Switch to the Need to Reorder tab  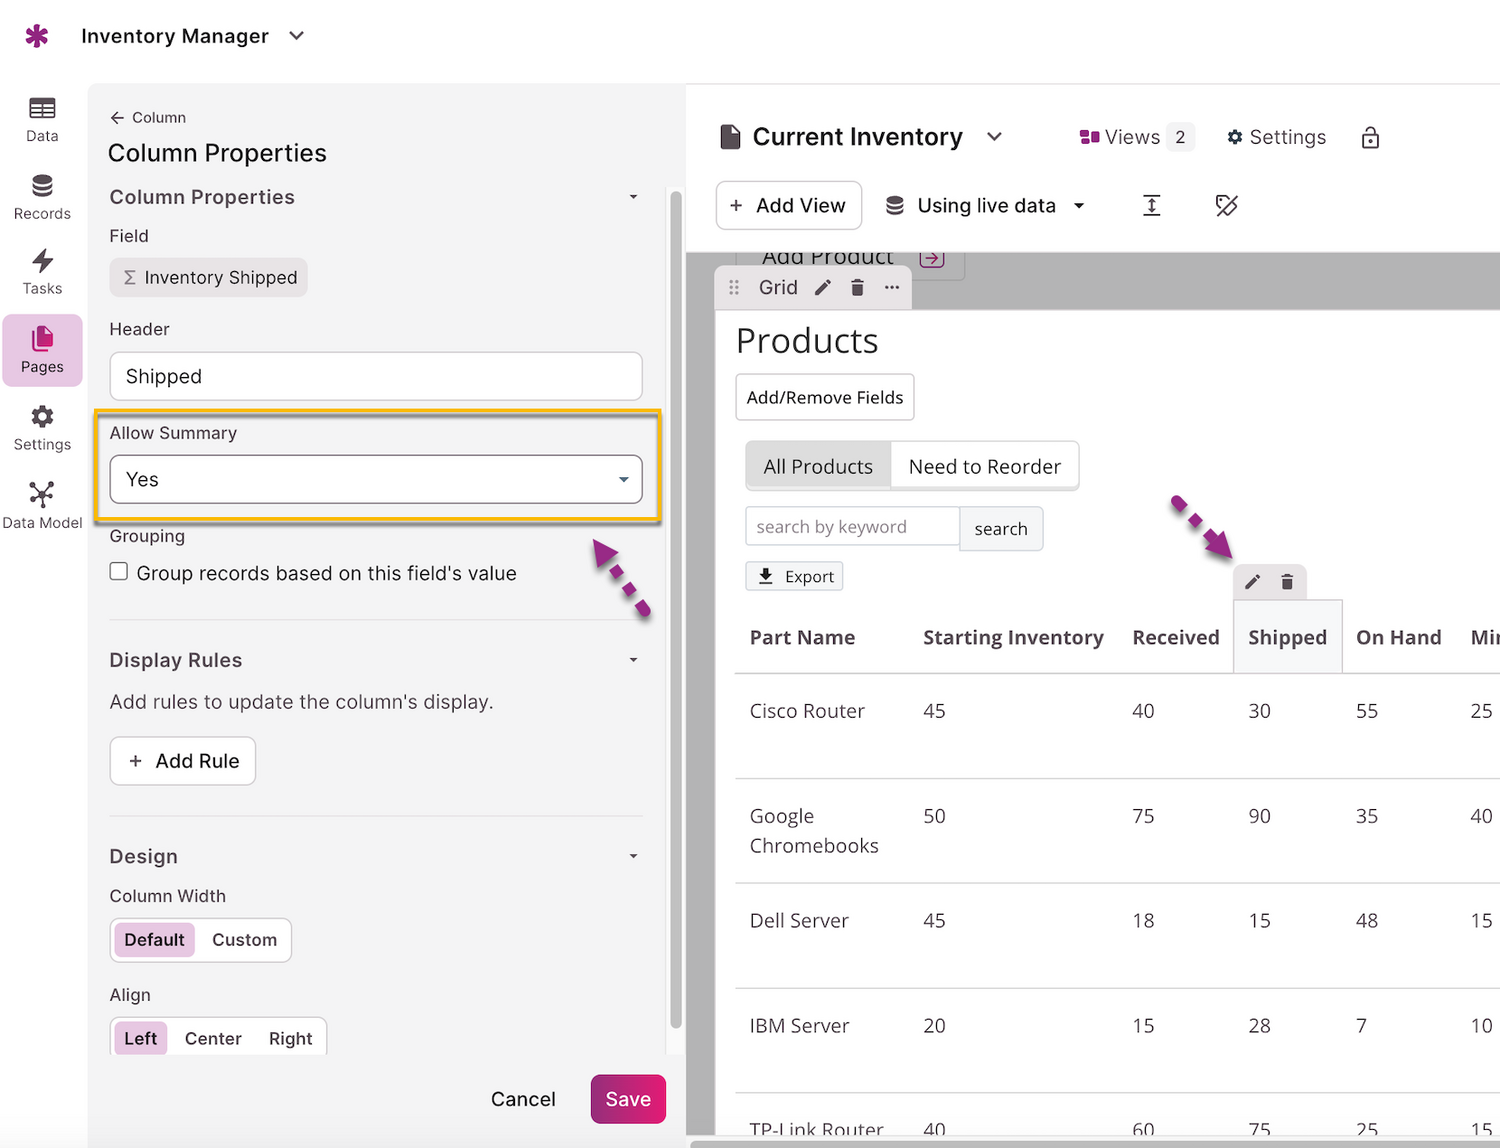point(984,467)
